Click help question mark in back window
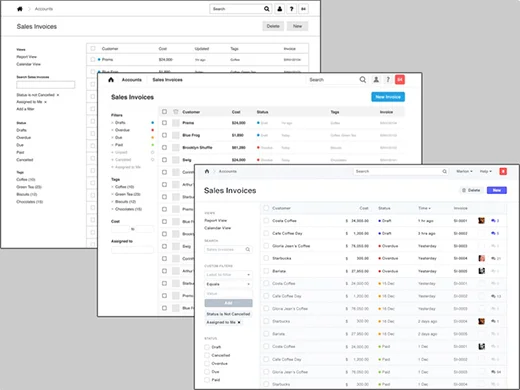Viewport: 520px width, 390px height. click(x=292, y=9)
